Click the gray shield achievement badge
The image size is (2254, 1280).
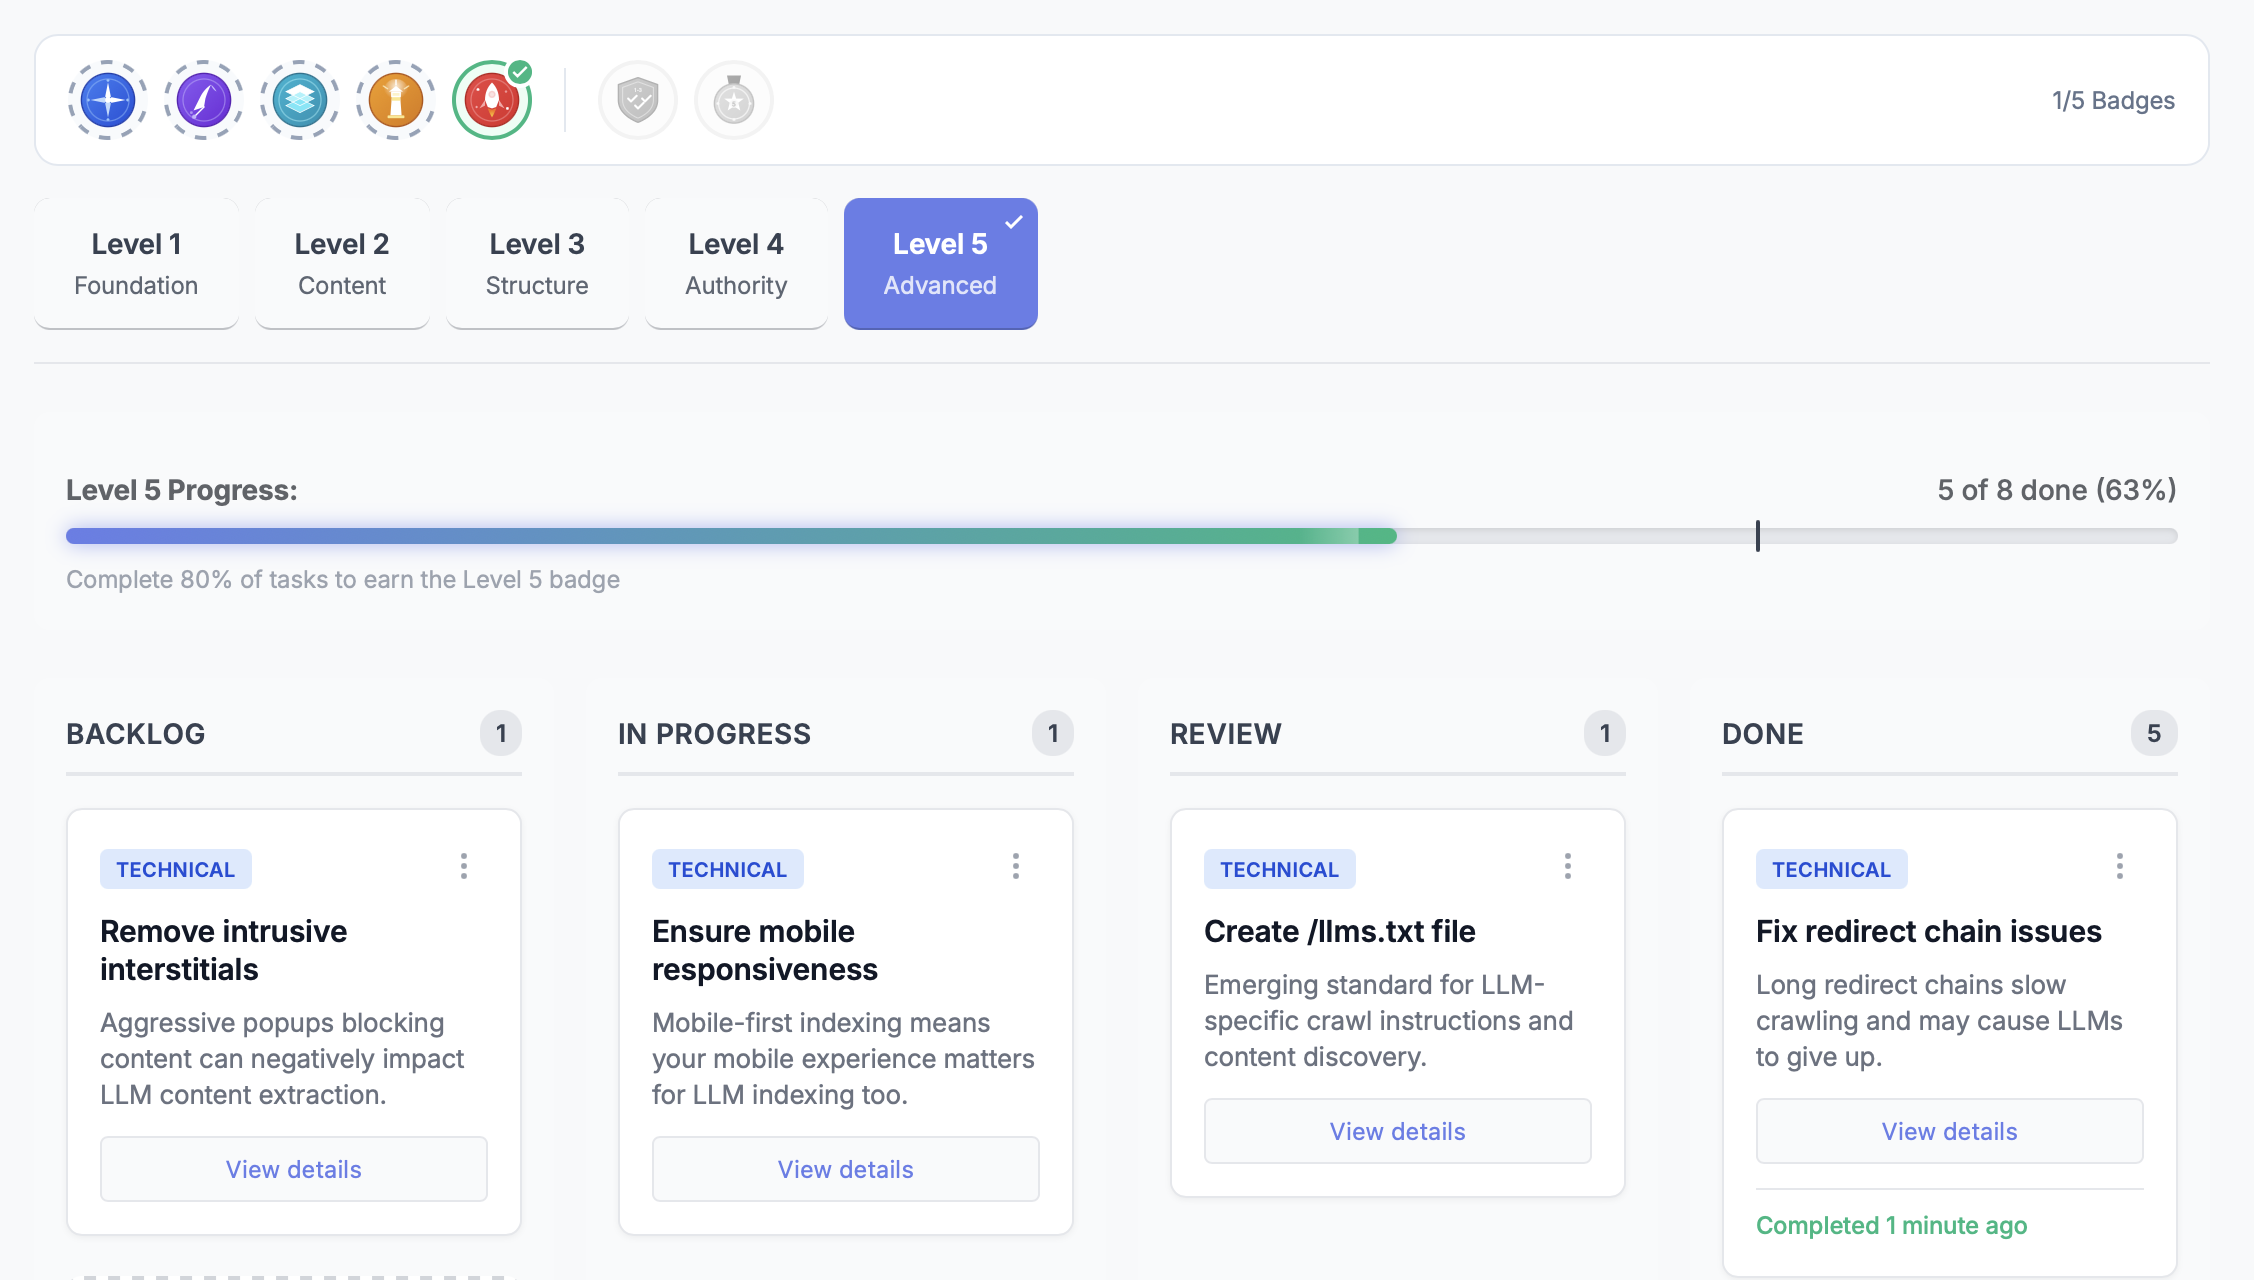637,100
